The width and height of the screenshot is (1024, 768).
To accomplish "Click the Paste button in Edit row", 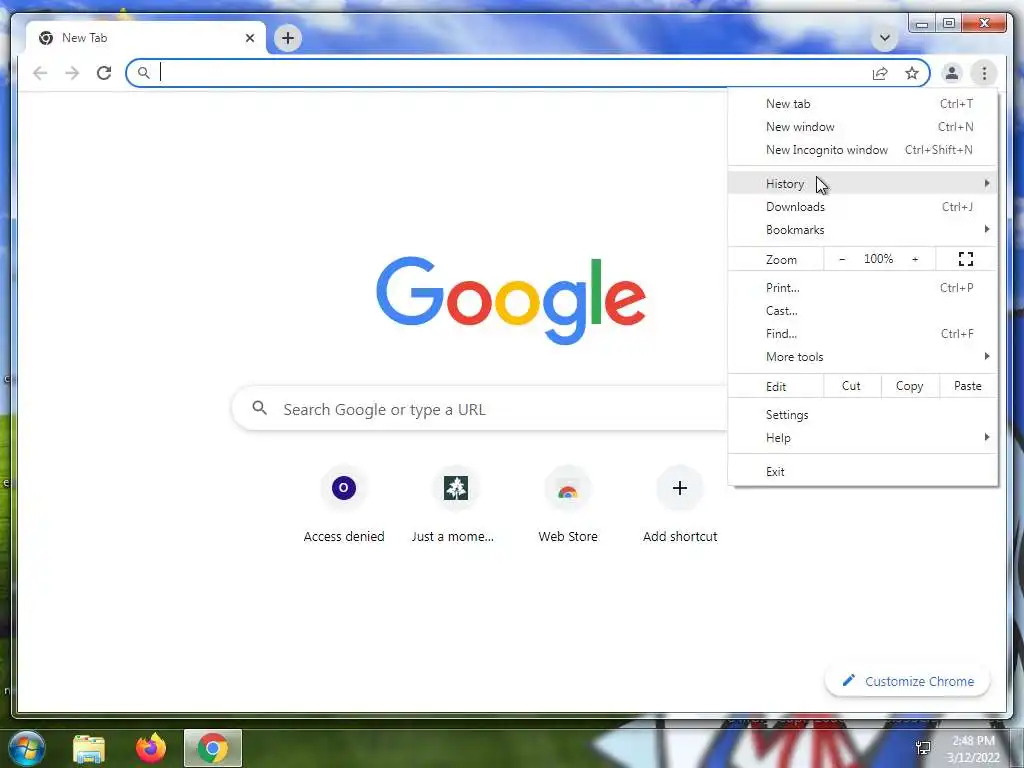I will [x=968, y=386].
